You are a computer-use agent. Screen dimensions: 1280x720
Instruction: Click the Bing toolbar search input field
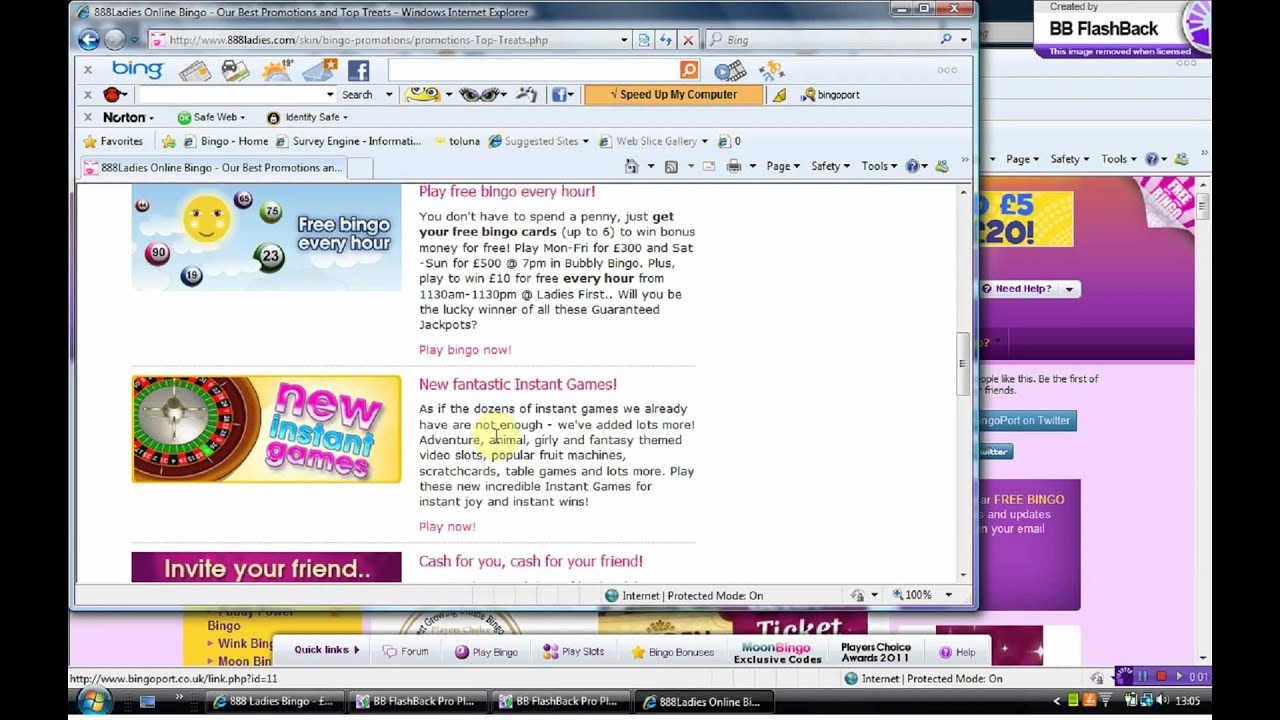pos(533,70)
